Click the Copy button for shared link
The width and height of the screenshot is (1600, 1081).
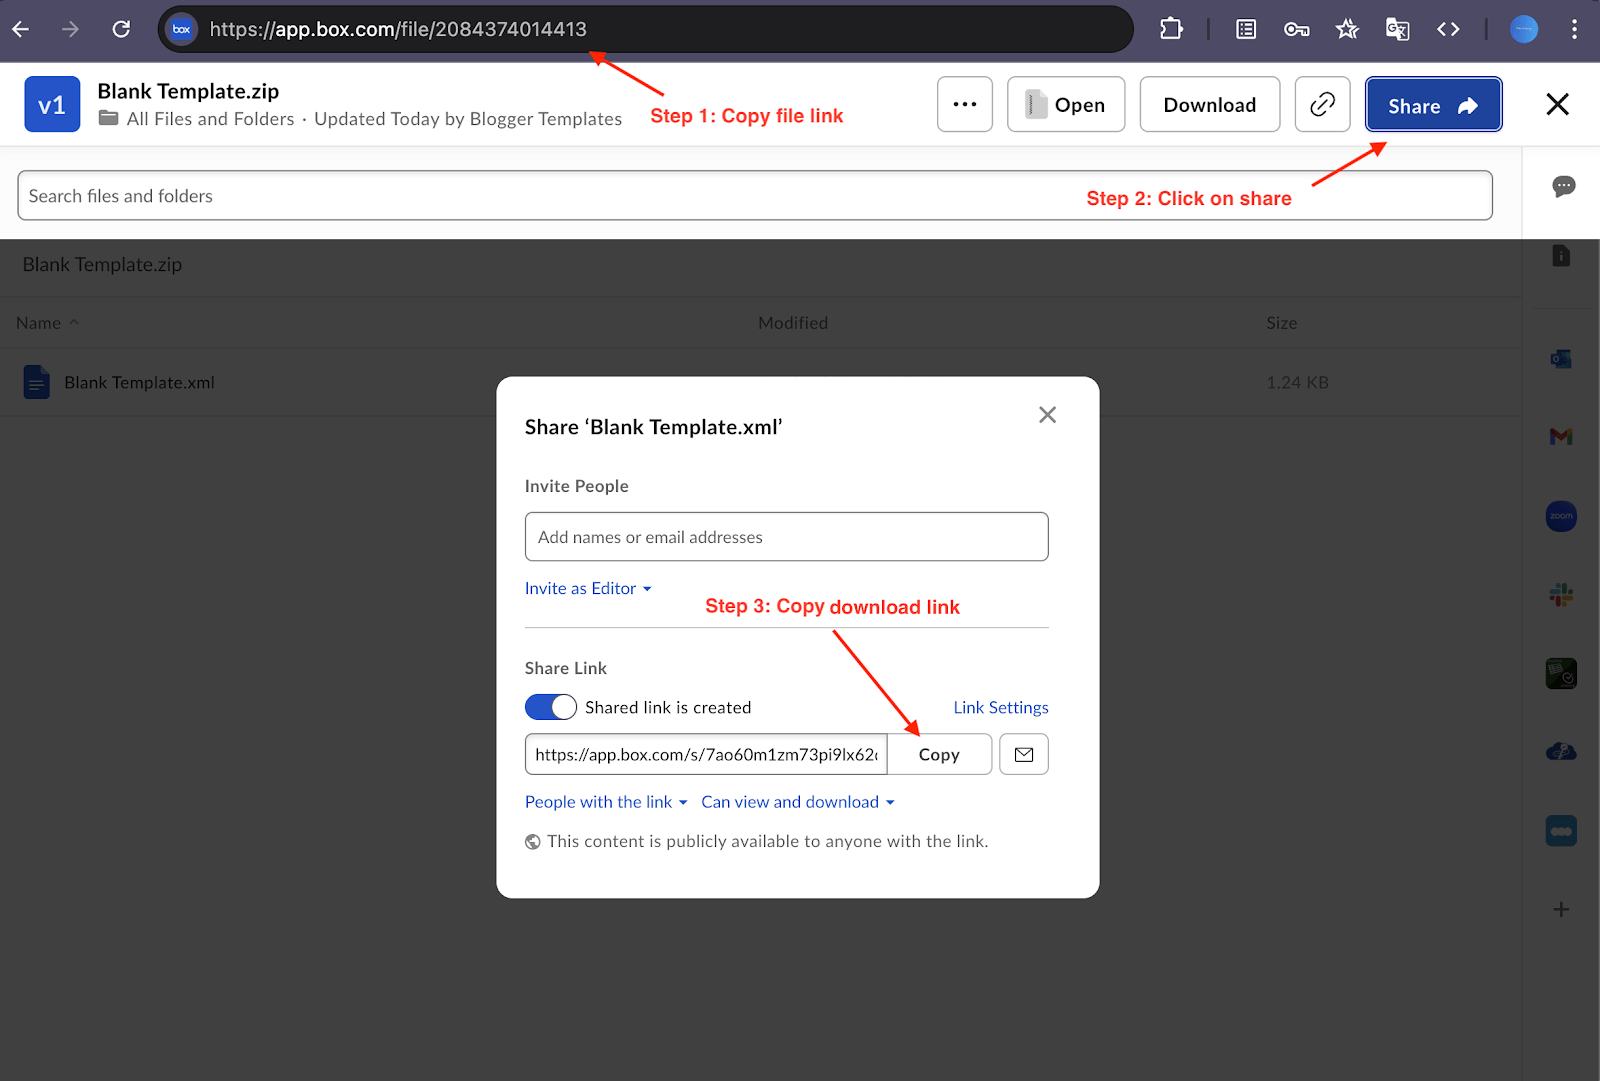939,754
